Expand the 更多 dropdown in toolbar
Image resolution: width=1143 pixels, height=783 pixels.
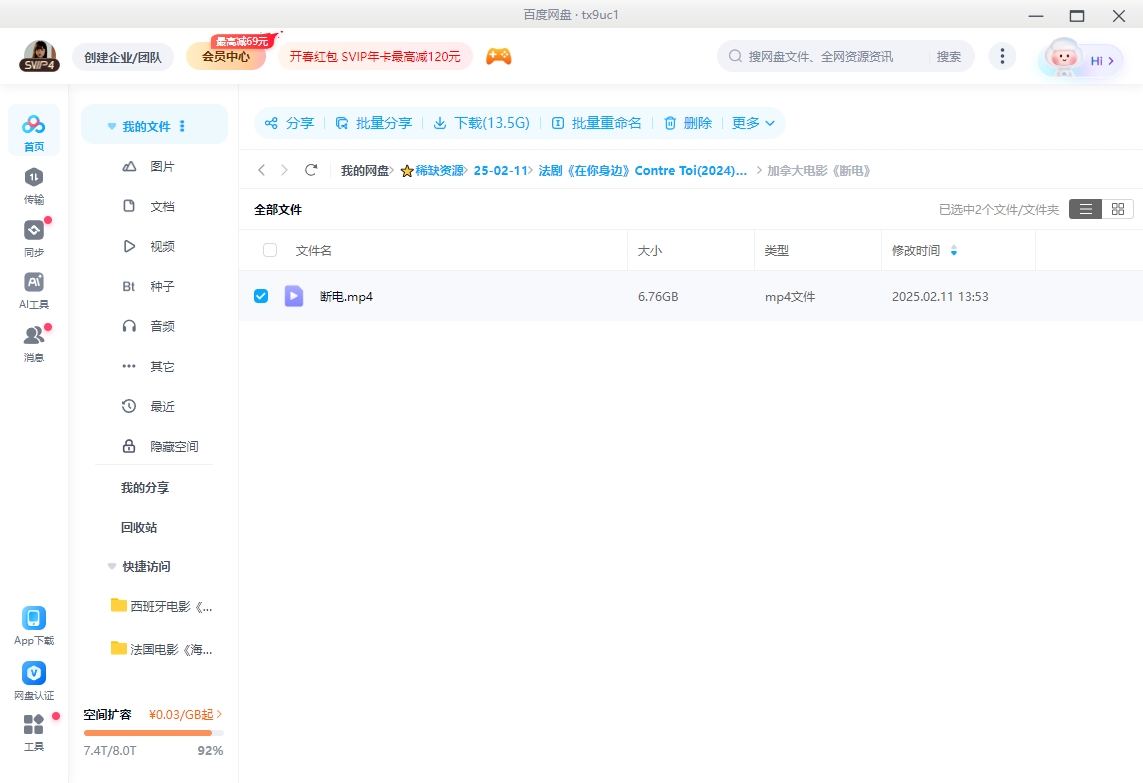tap(753, 123)
